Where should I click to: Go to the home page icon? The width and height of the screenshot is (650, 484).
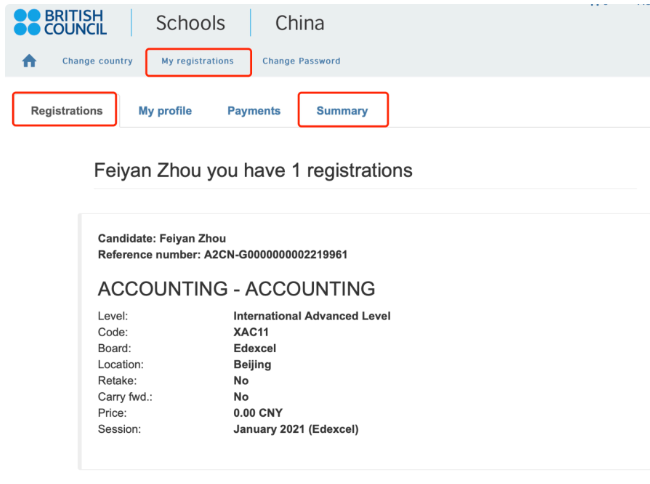tap(29, 61)
